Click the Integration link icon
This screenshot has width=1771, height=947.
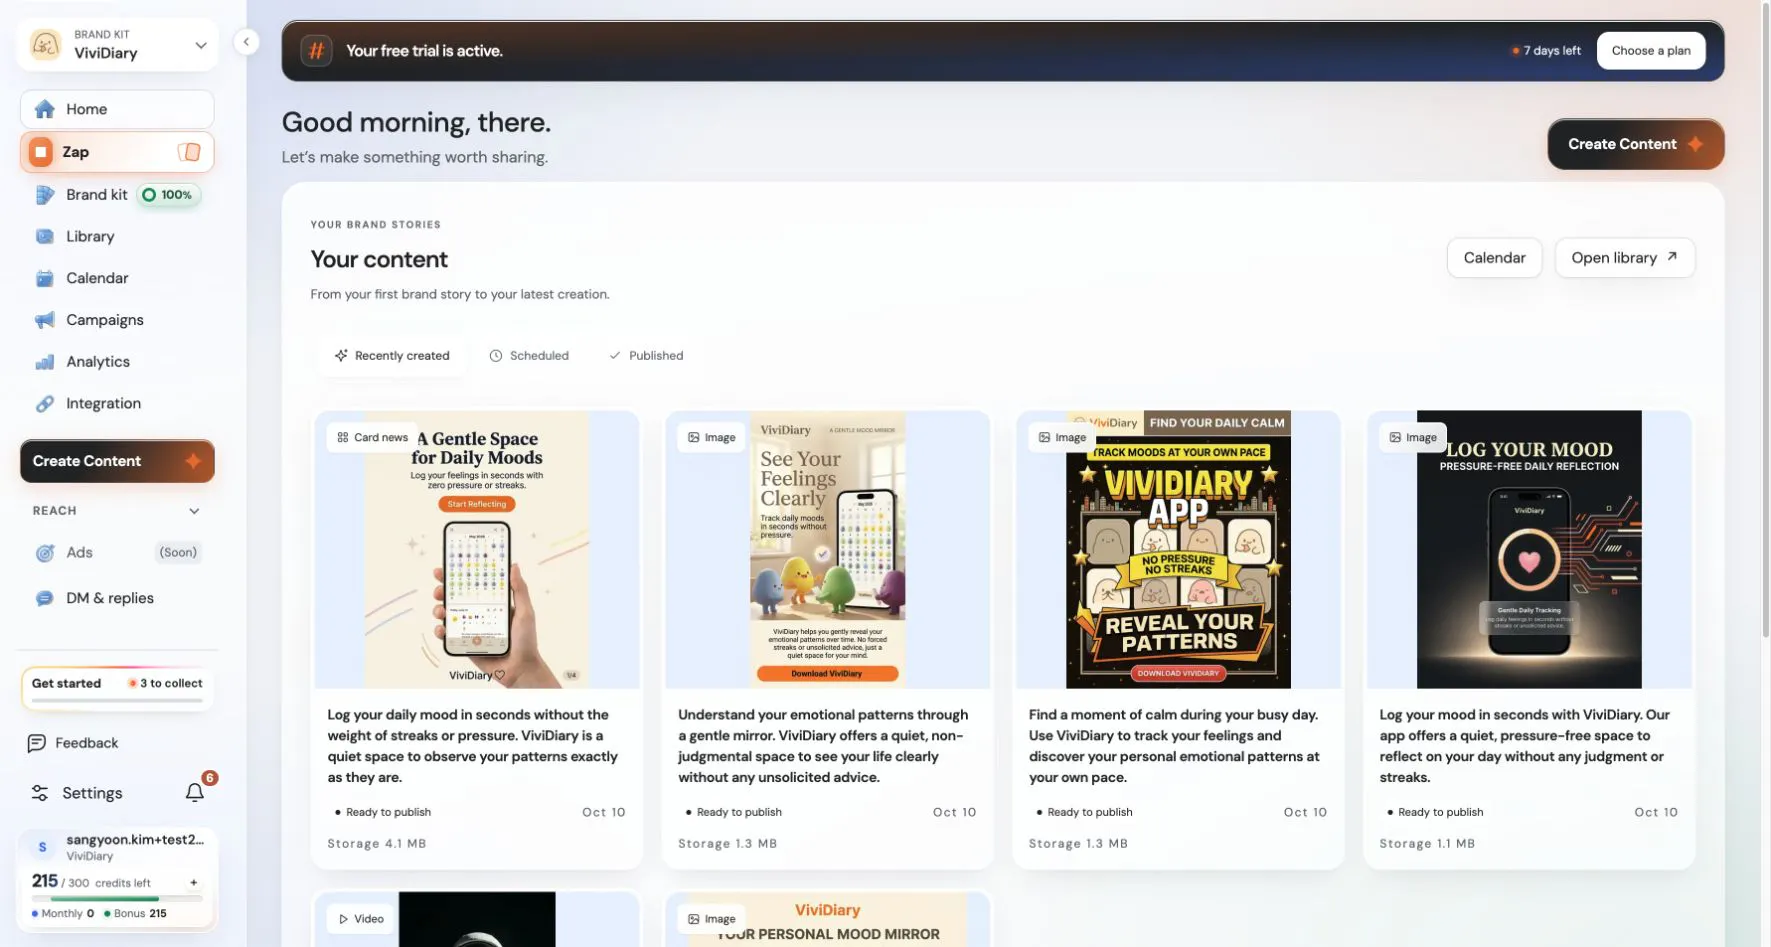coord(45,404)
